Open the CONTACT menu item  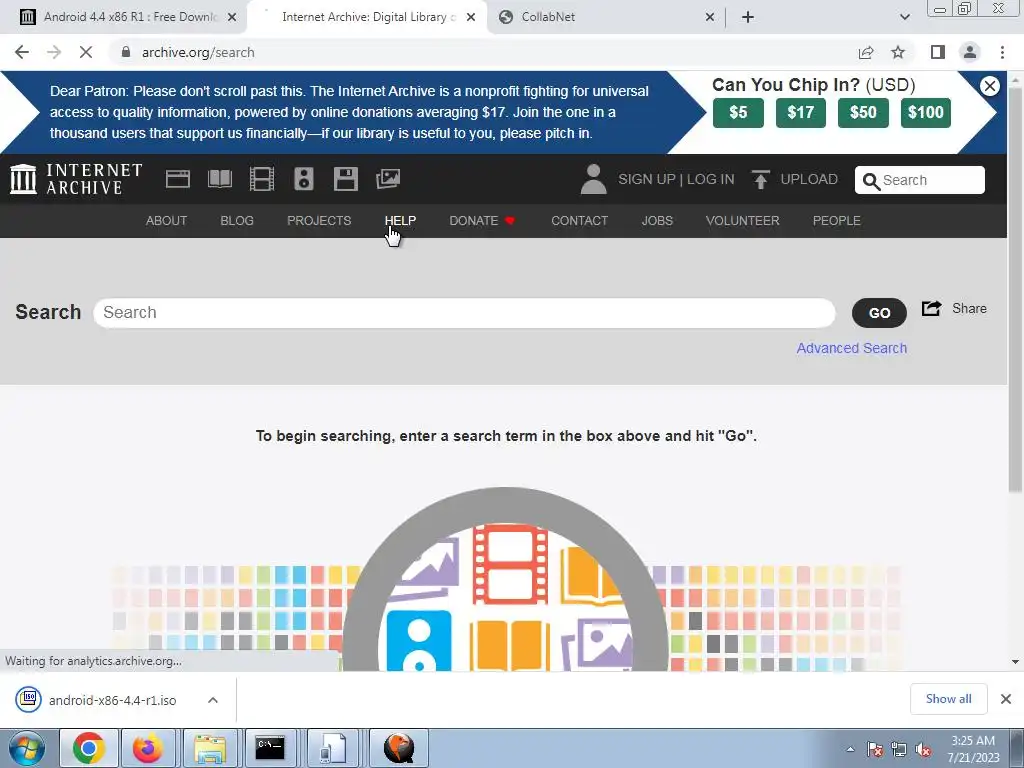pos(579,221)
